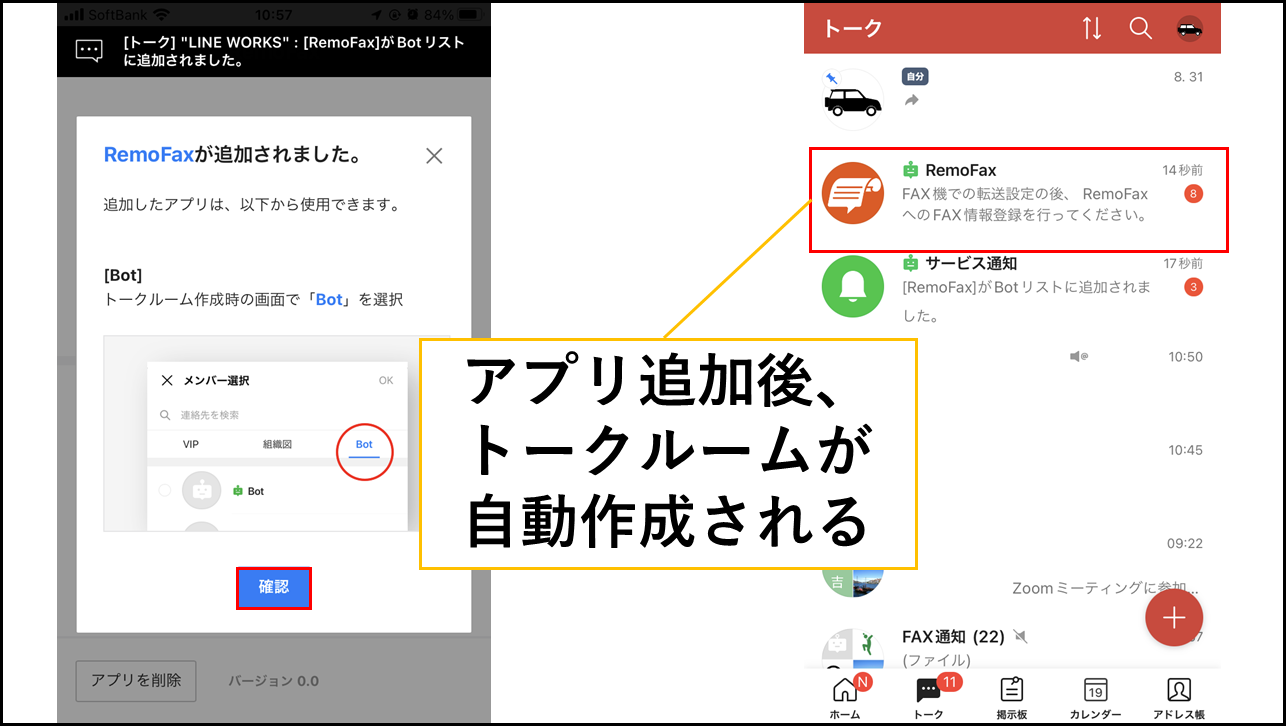Switch to the カレンダー tab
Screen dimensions: 1286x726
tap(1095, 697)
